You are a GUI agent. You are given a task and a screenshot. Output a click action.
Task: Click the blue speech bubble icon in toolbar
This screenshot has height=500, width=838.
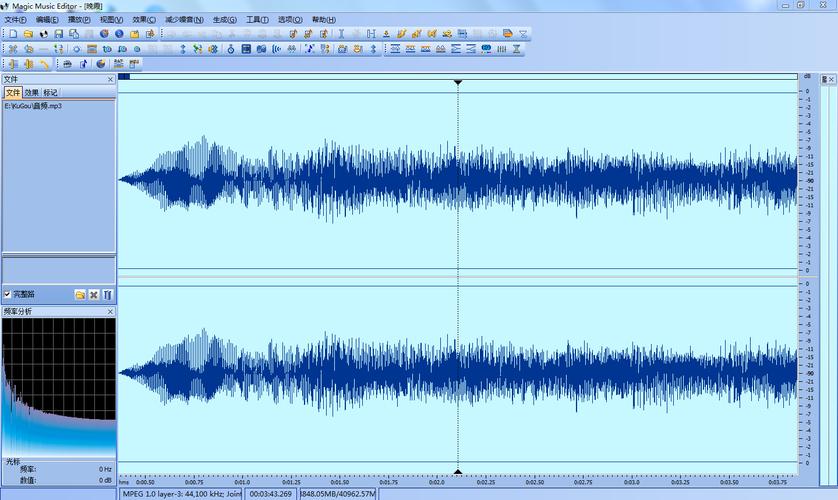pos(486,49)
